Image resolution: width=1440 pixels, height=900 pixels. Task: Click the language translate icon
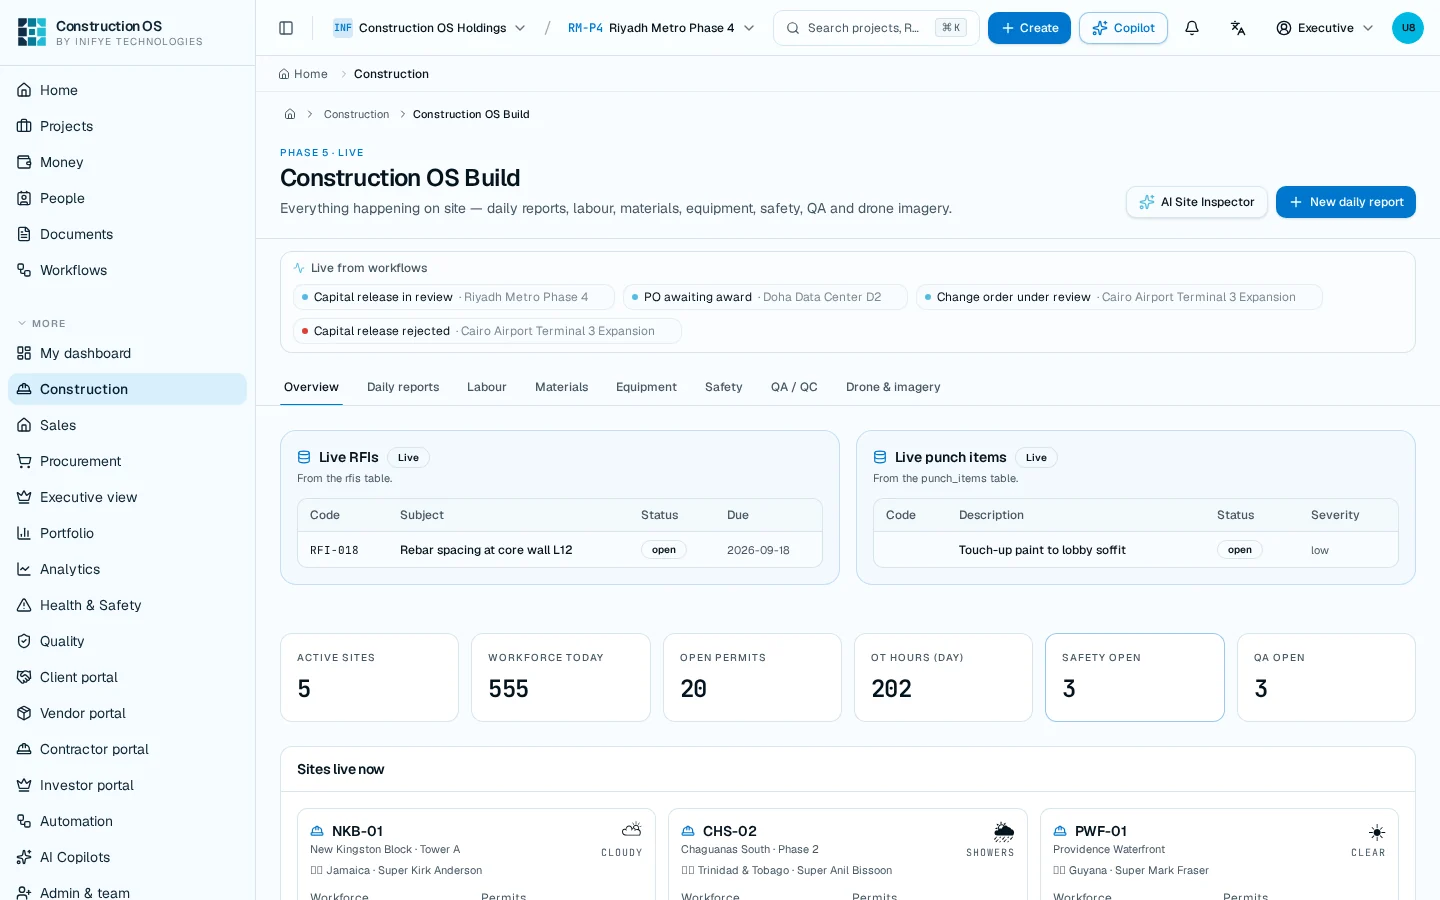[1238, 28]
